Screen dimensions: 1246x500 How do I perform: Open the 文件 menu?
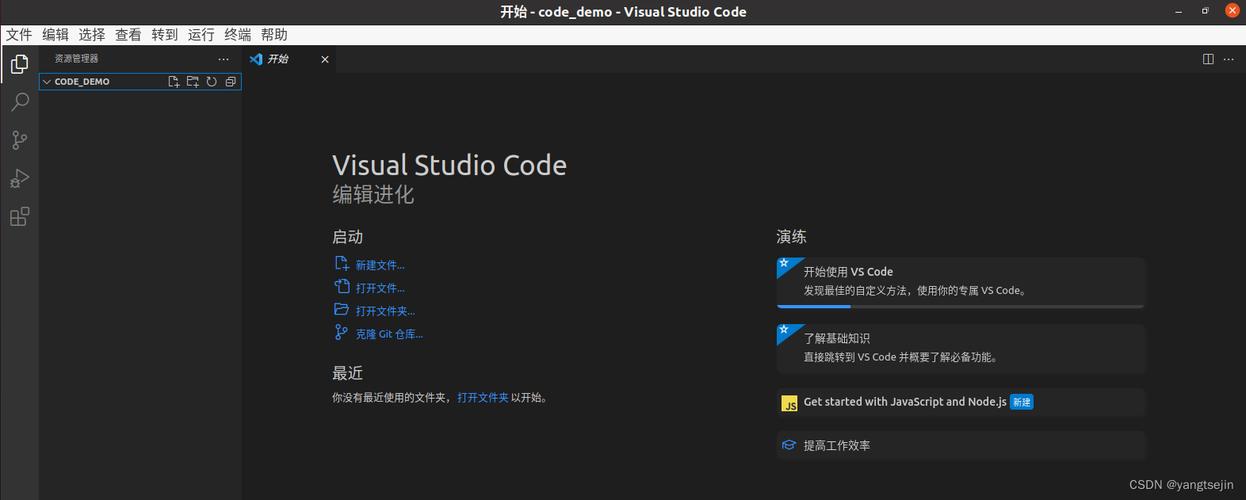coord(19,34)
